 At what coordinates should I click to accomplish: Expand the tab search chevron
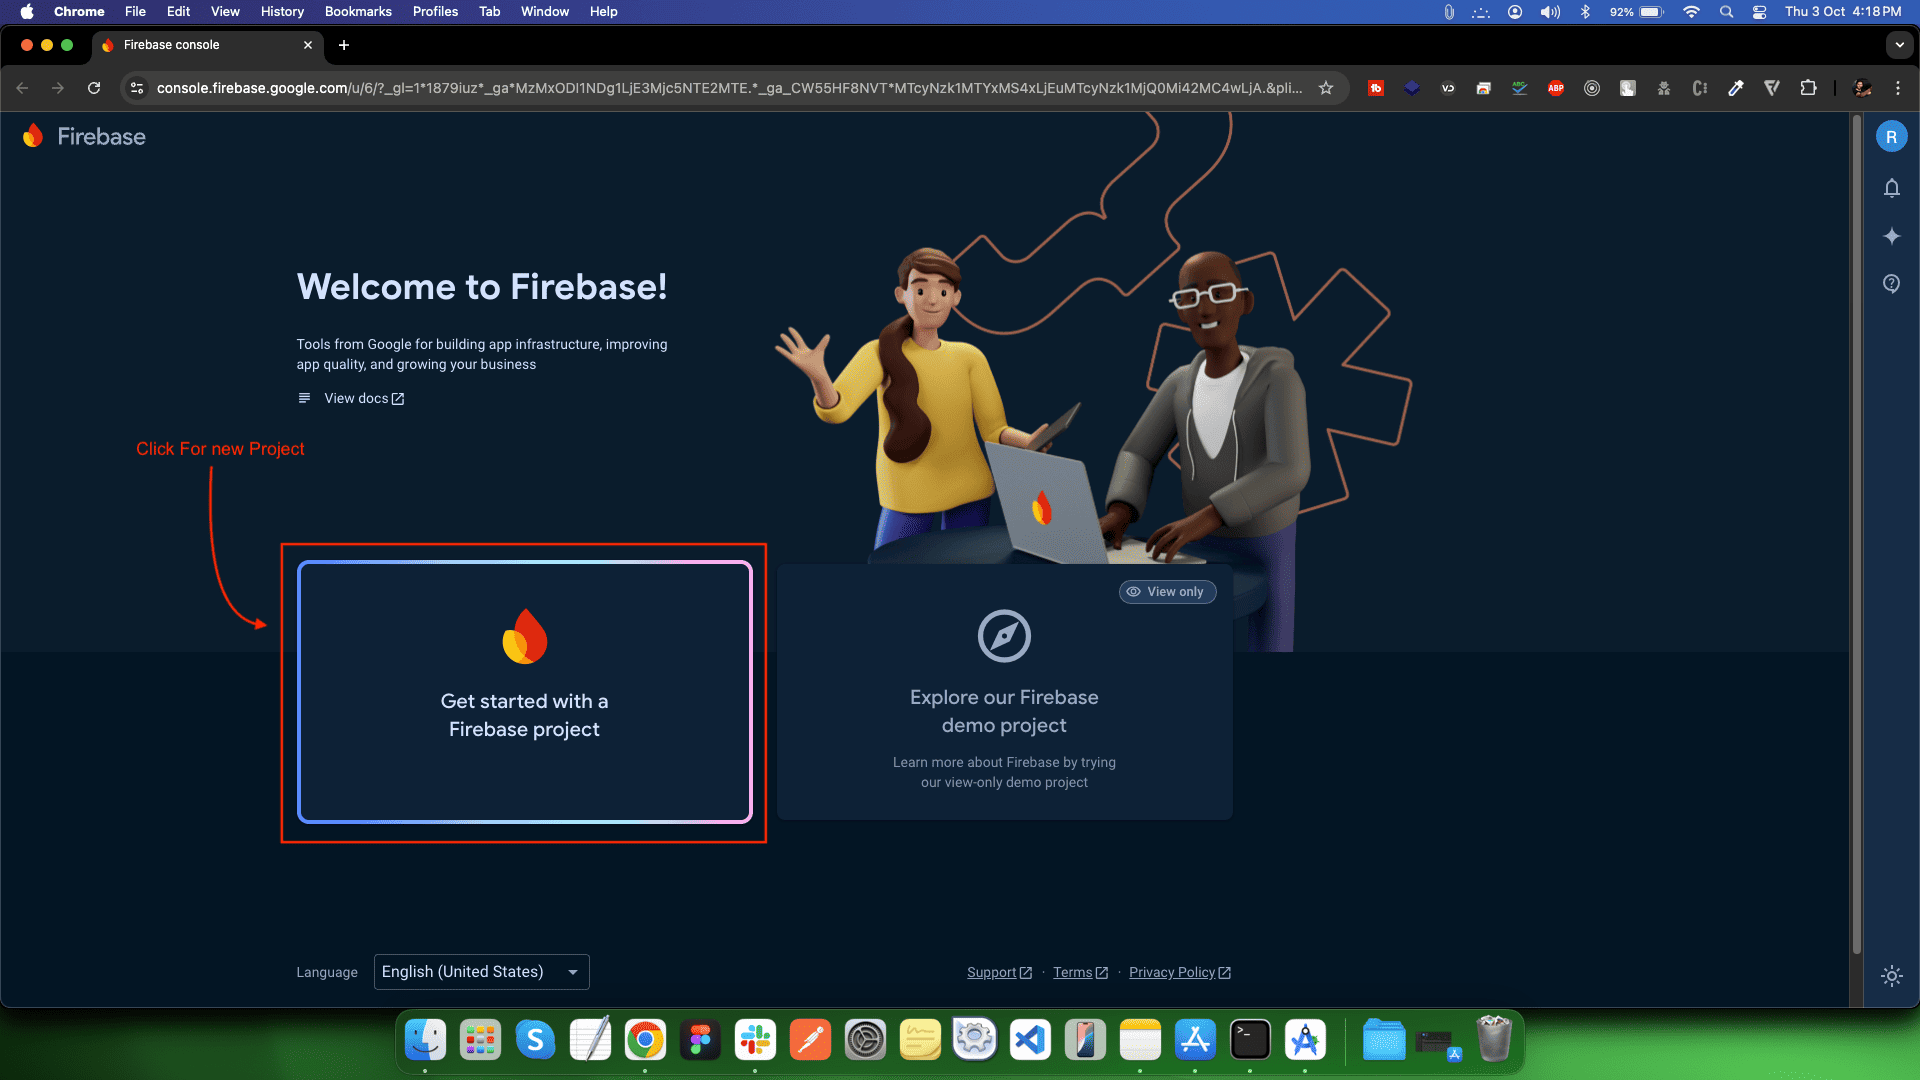click(x=1899, y=45)
